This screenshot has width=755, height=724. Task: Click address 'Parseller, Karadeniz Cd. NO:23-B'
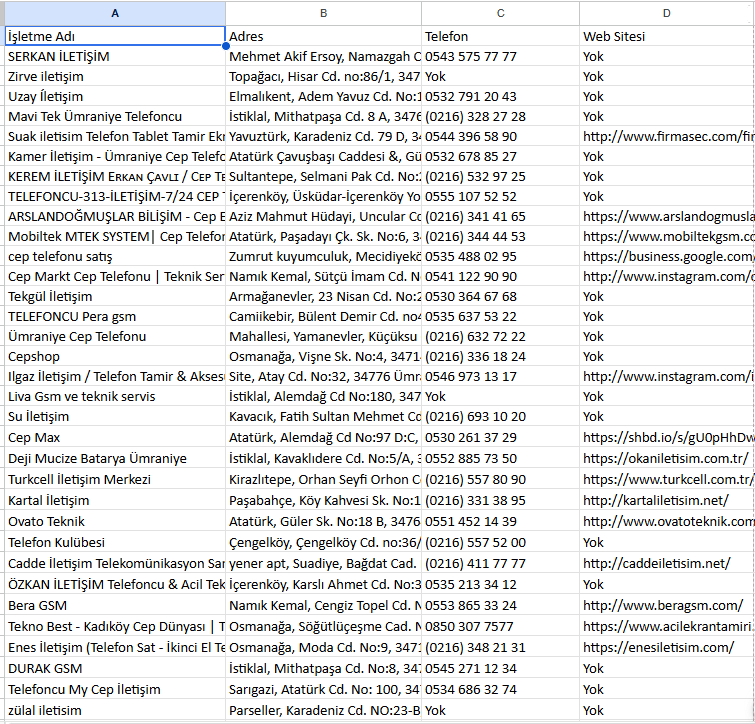(x=323, y=710)
